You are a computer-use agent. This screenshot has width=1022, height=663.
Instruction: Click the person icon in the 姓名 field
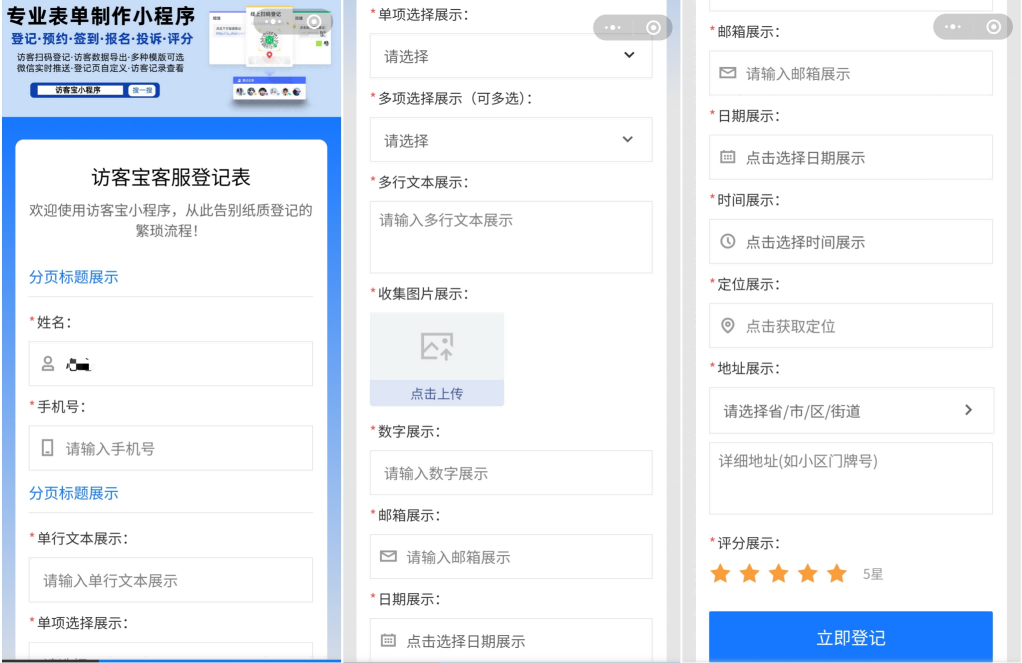pos(47,364)
